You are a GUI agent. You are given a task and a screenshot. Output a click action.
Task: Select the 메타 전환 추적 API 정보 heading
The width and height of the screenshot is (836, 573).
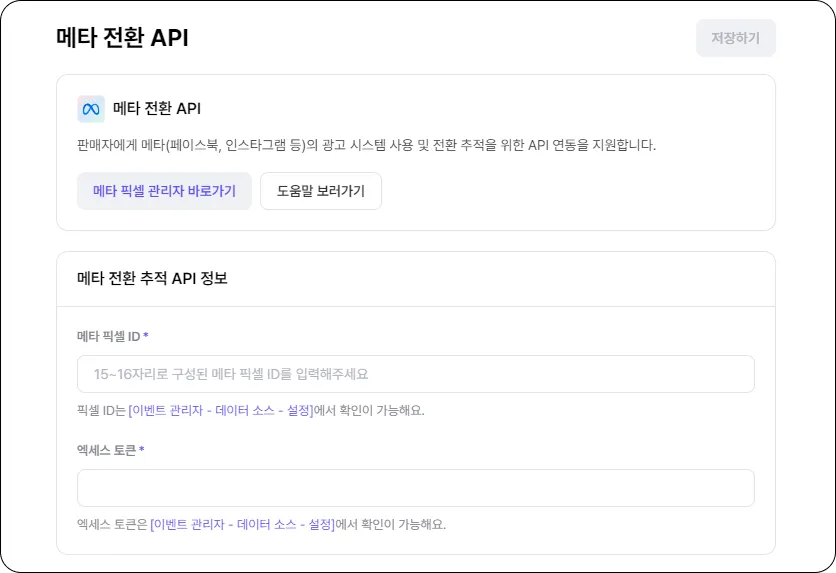point(152,278)
